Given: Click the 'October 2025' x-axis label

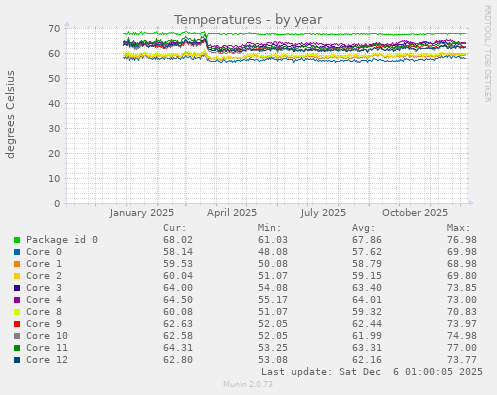Looking at the screenshot, I should [x=415, y=213].
